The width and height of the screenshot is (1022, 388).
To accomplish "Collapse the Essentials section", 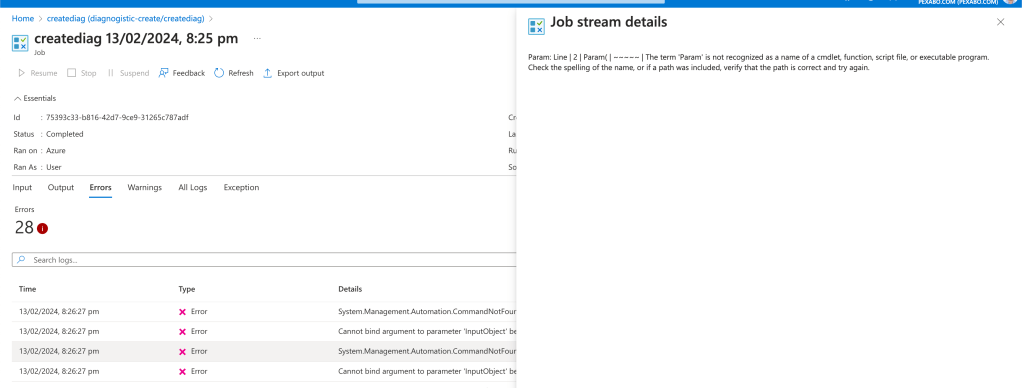I will click(35, 98).
